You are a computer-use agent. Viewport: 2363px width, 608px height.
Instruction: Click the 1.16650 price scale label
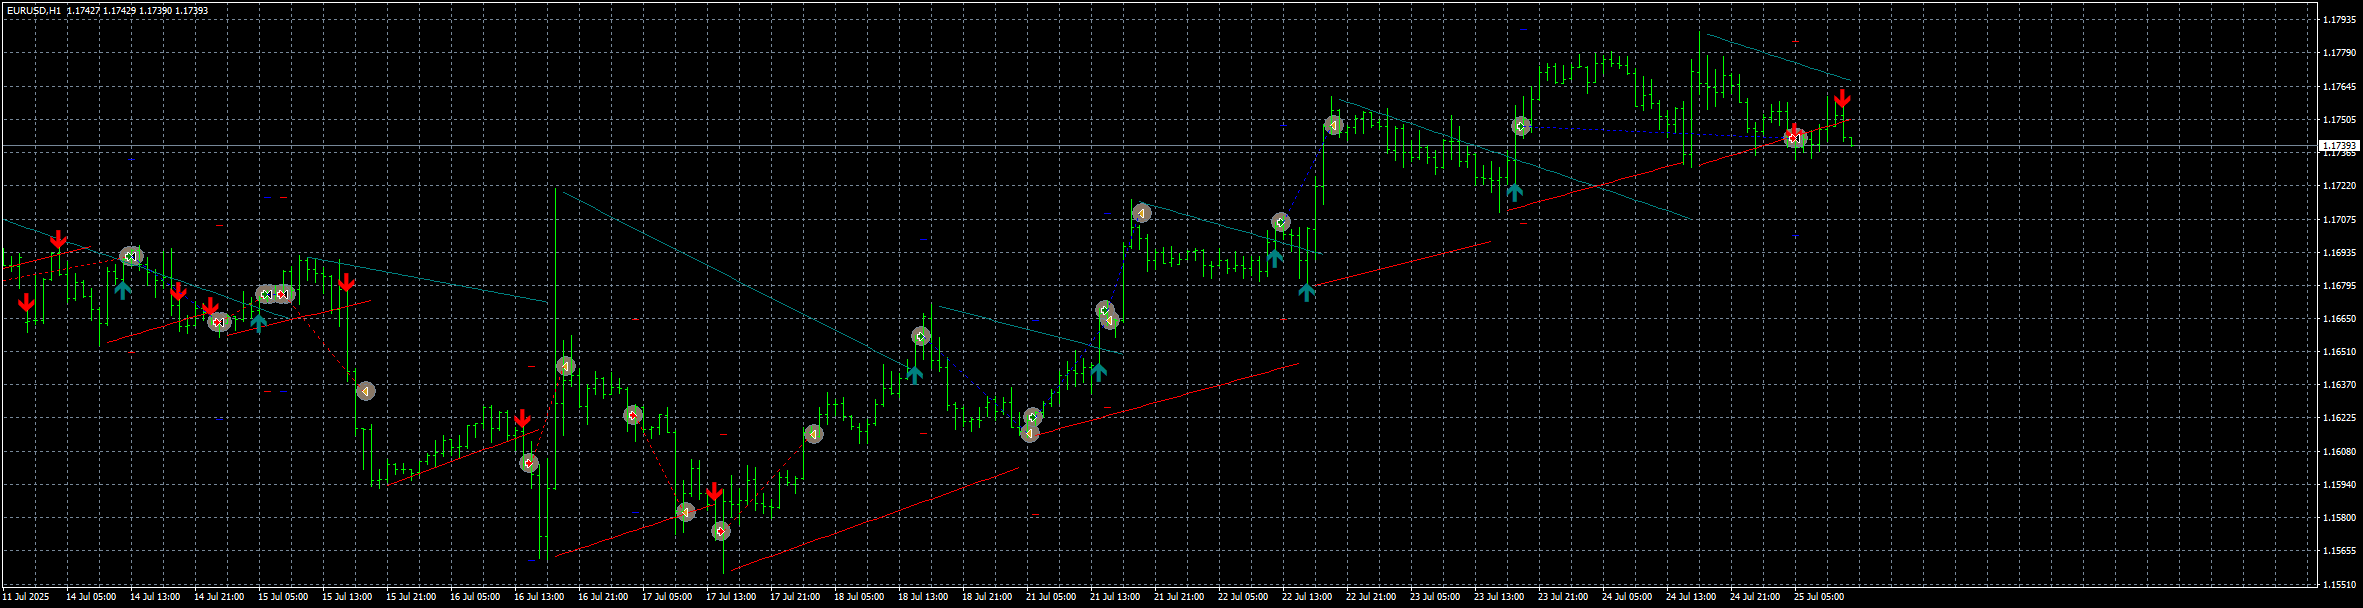[x=2338, y=318]
